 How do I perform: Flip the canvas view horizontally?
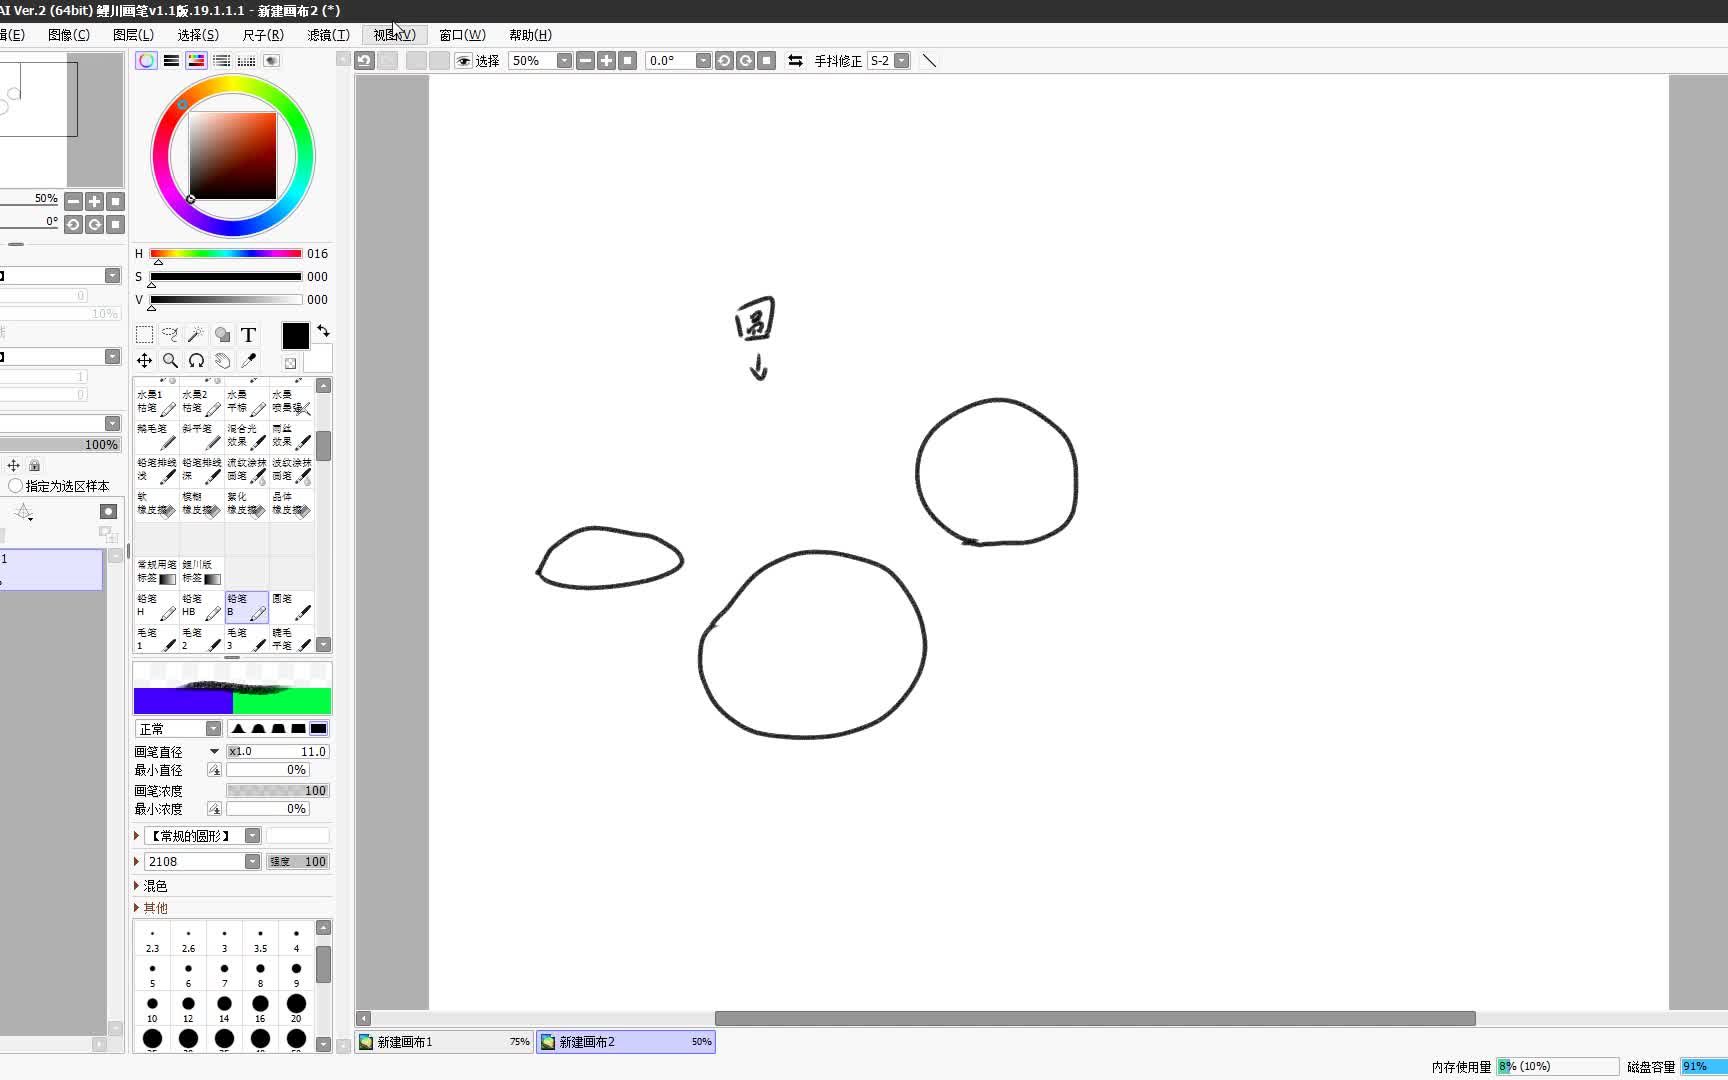tap(795, 61)
